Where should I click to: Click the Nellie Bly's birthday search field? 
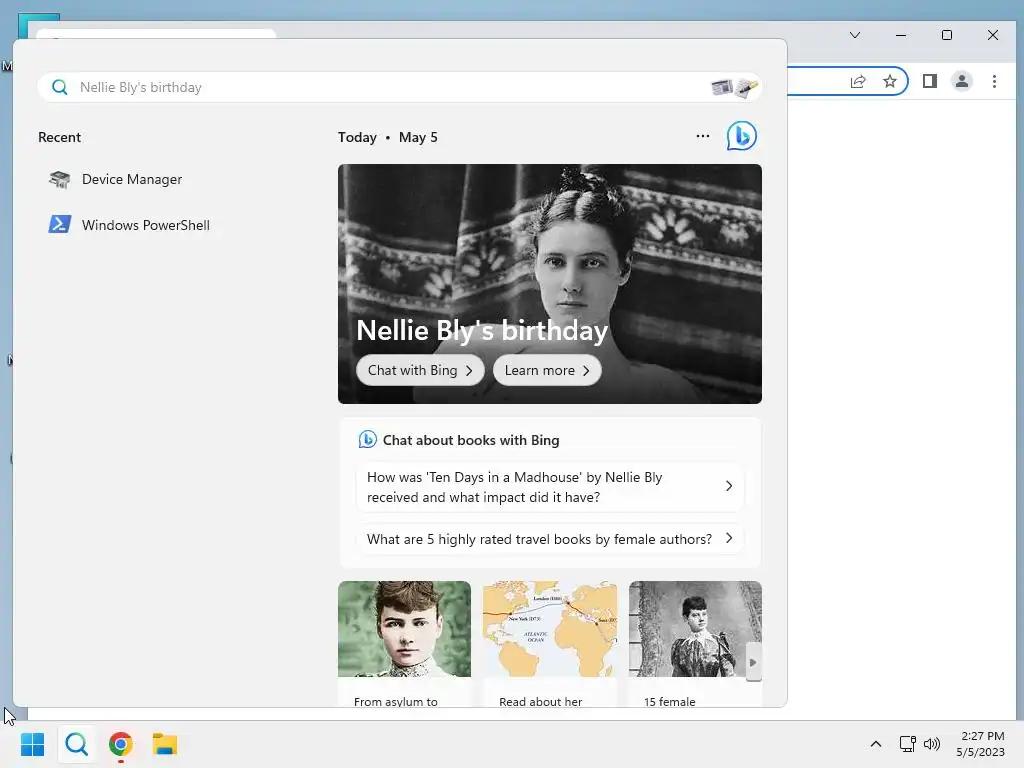400,87
